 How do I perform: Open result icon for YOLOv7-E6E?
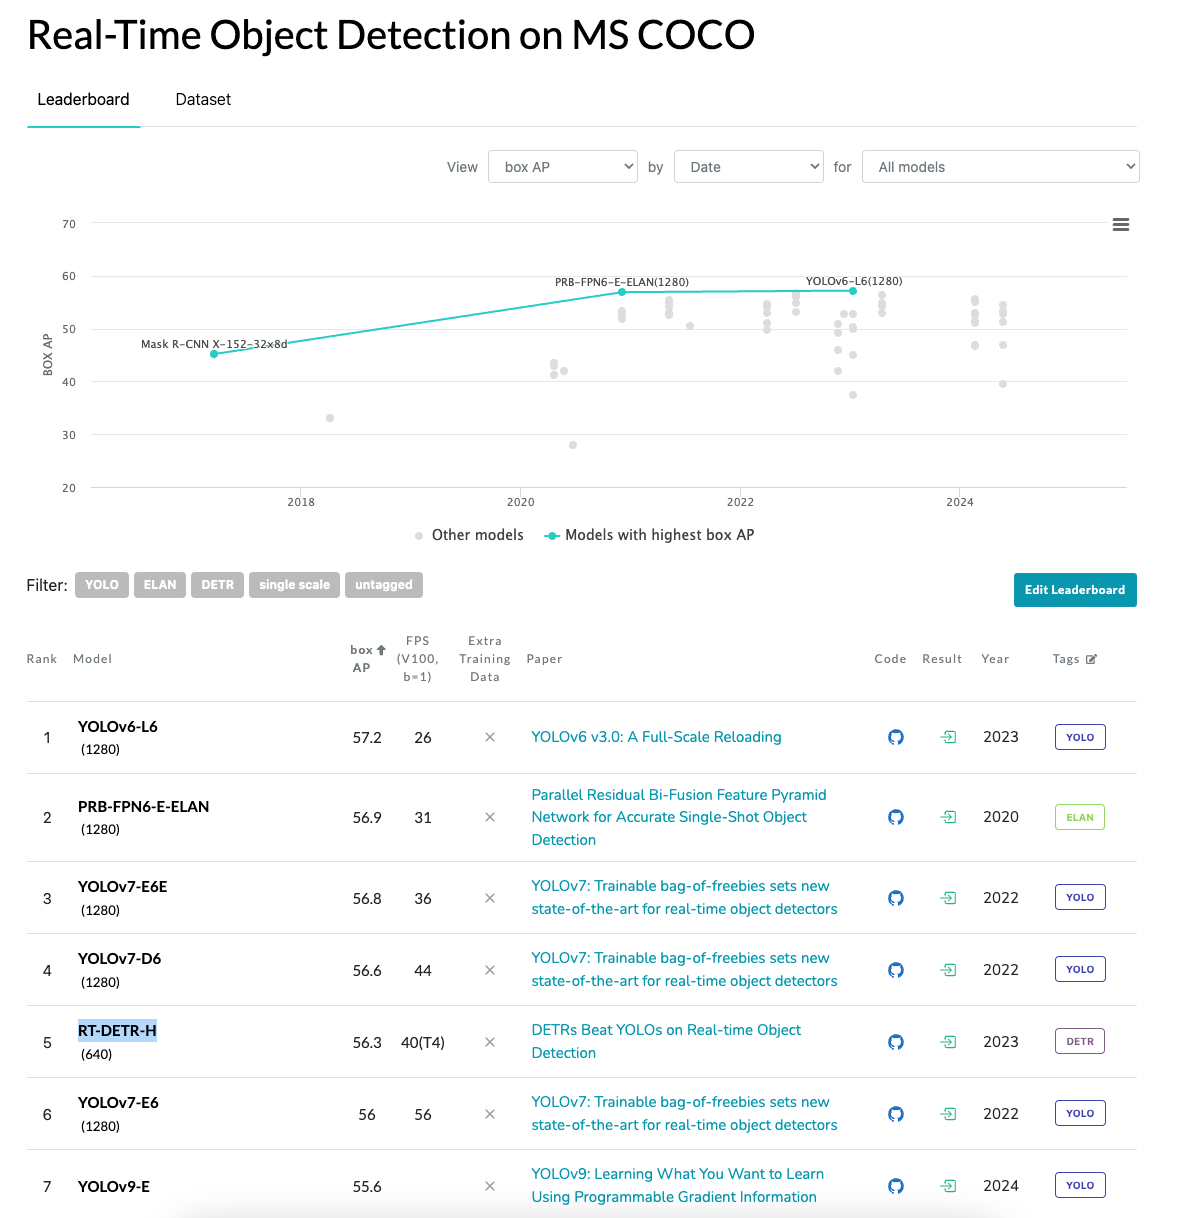coord(948,898)
